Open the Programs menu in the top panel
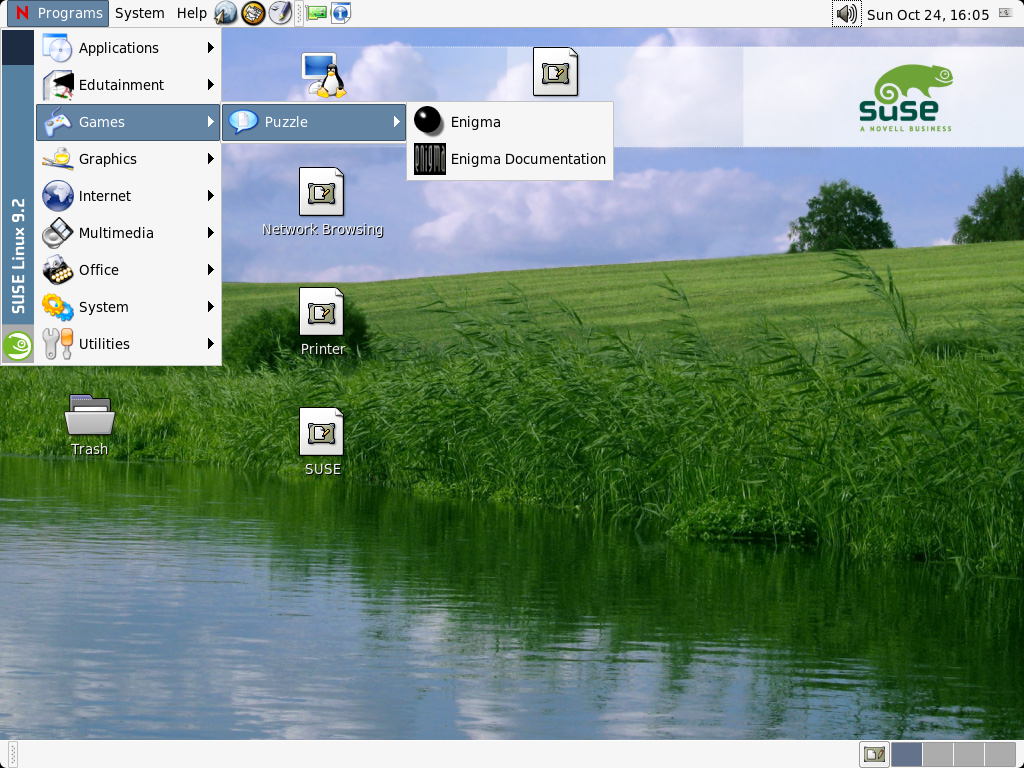The height and width of the screenshot is (768, 1024). (58, 13)
